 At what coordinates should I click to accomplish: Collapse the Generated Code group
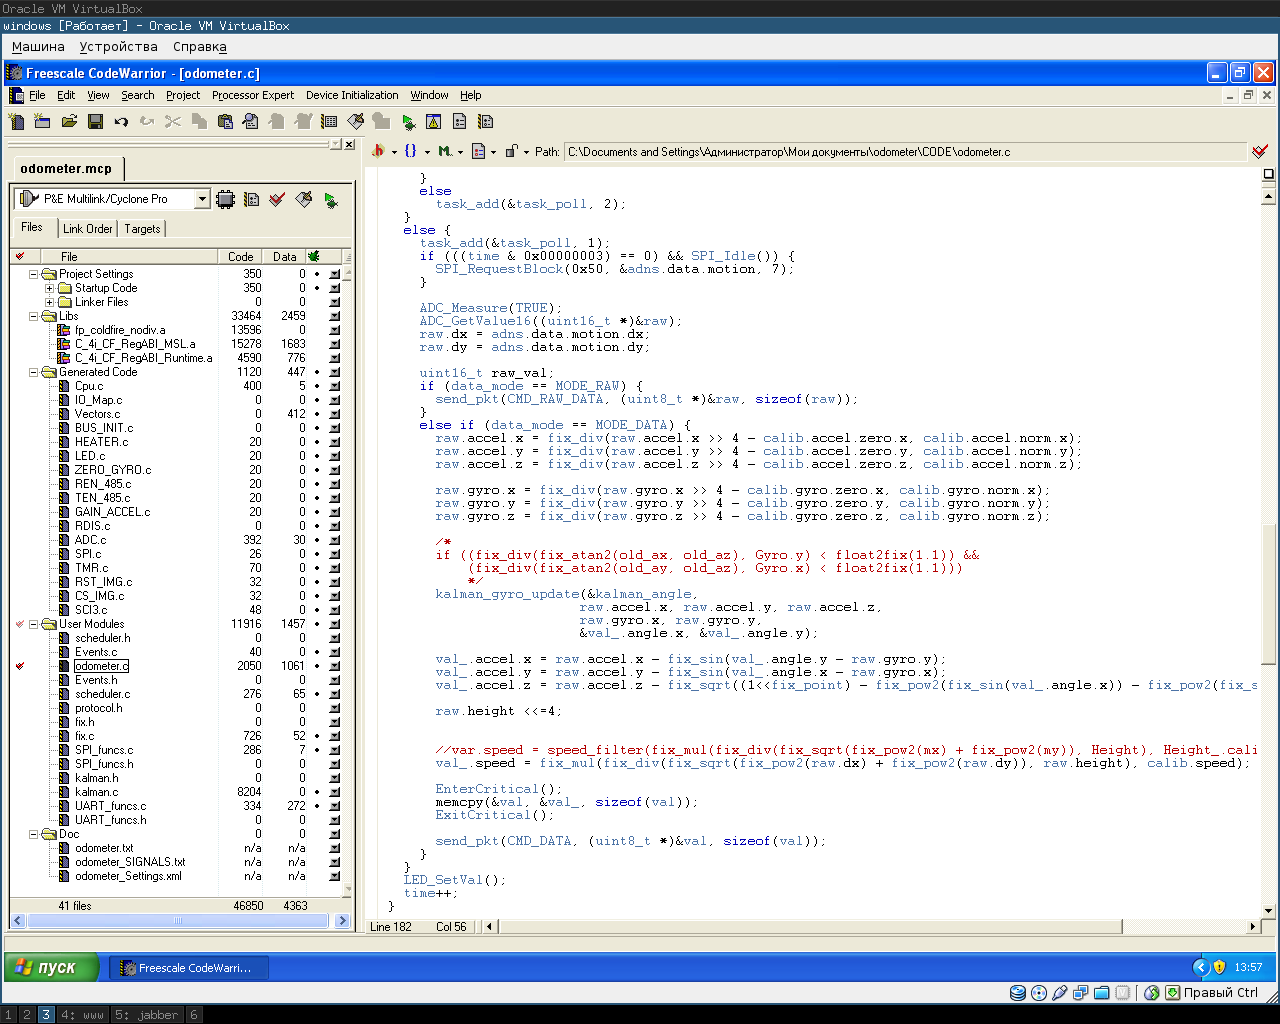33,372
